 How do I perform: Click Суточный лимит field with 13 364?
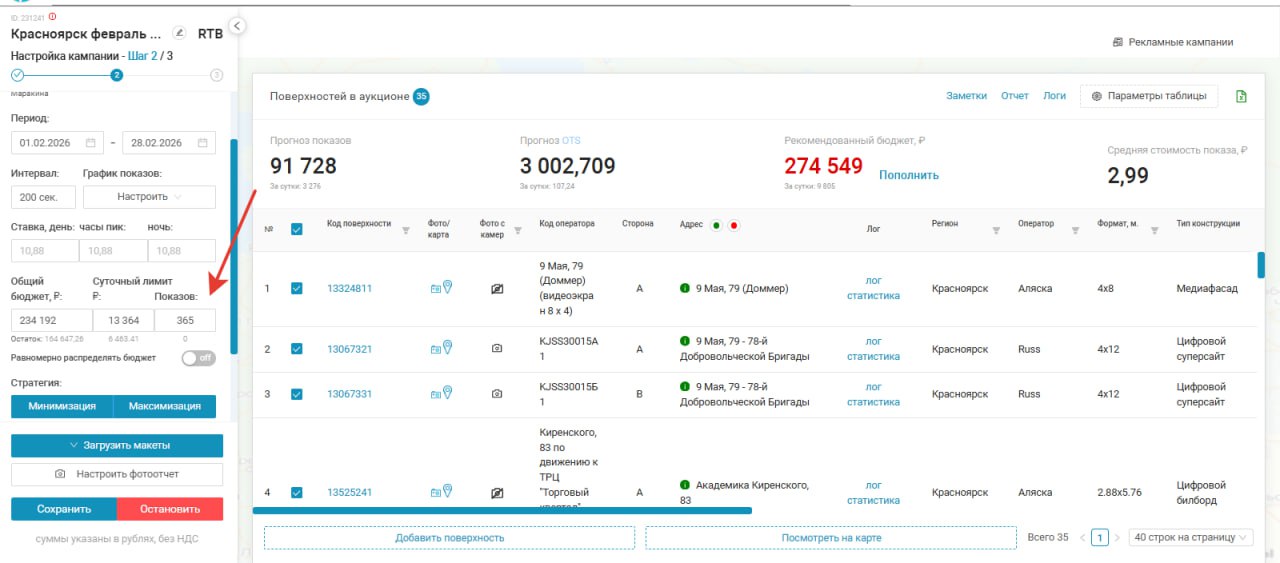pos(124,320)
